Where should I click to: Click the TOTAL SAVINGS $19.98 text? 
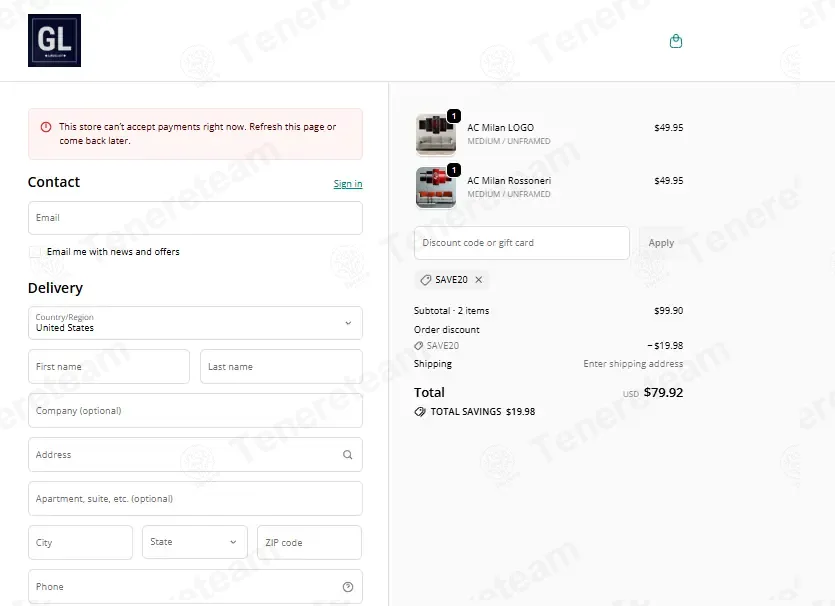(x=482, y=412)
